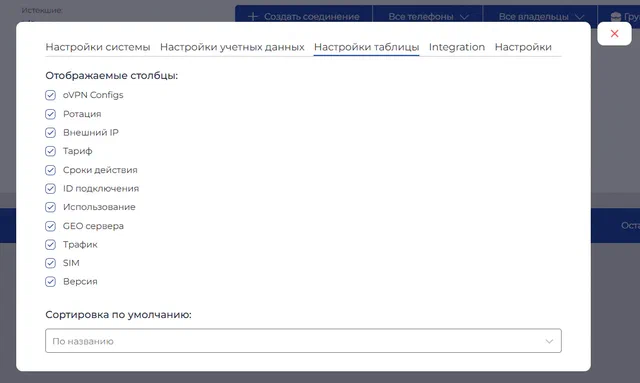Click the plus icon beside Создать соединение

(253, 16)
